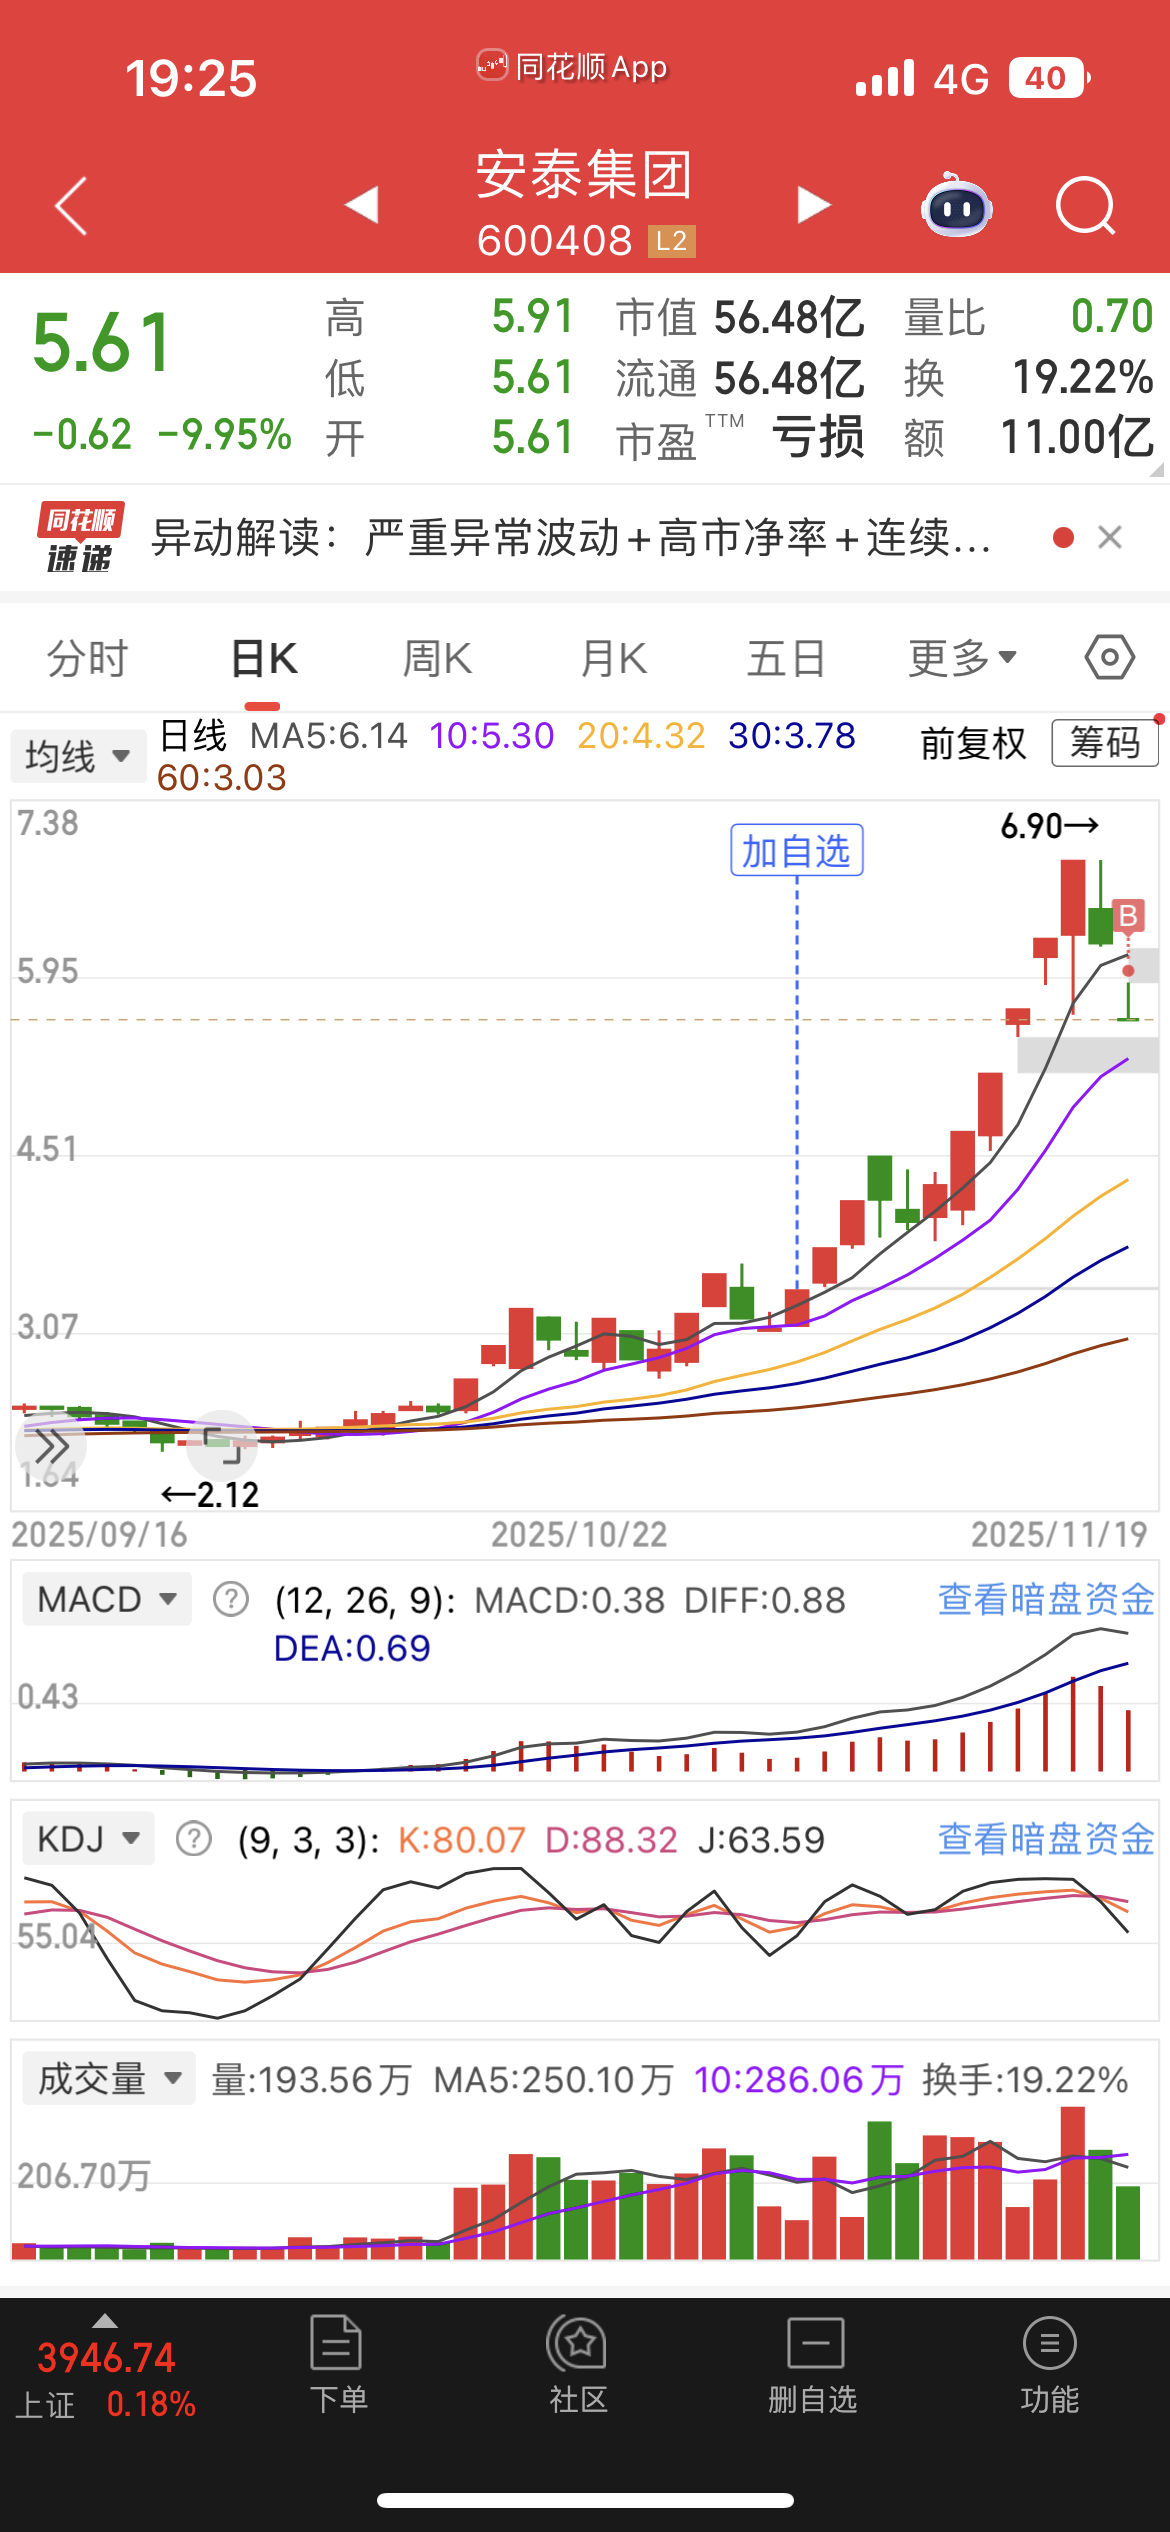Tap the red B buy marker
Image resolution: width=1170 pixels, height=2532 pixels.
click(x=1128, y=916)
